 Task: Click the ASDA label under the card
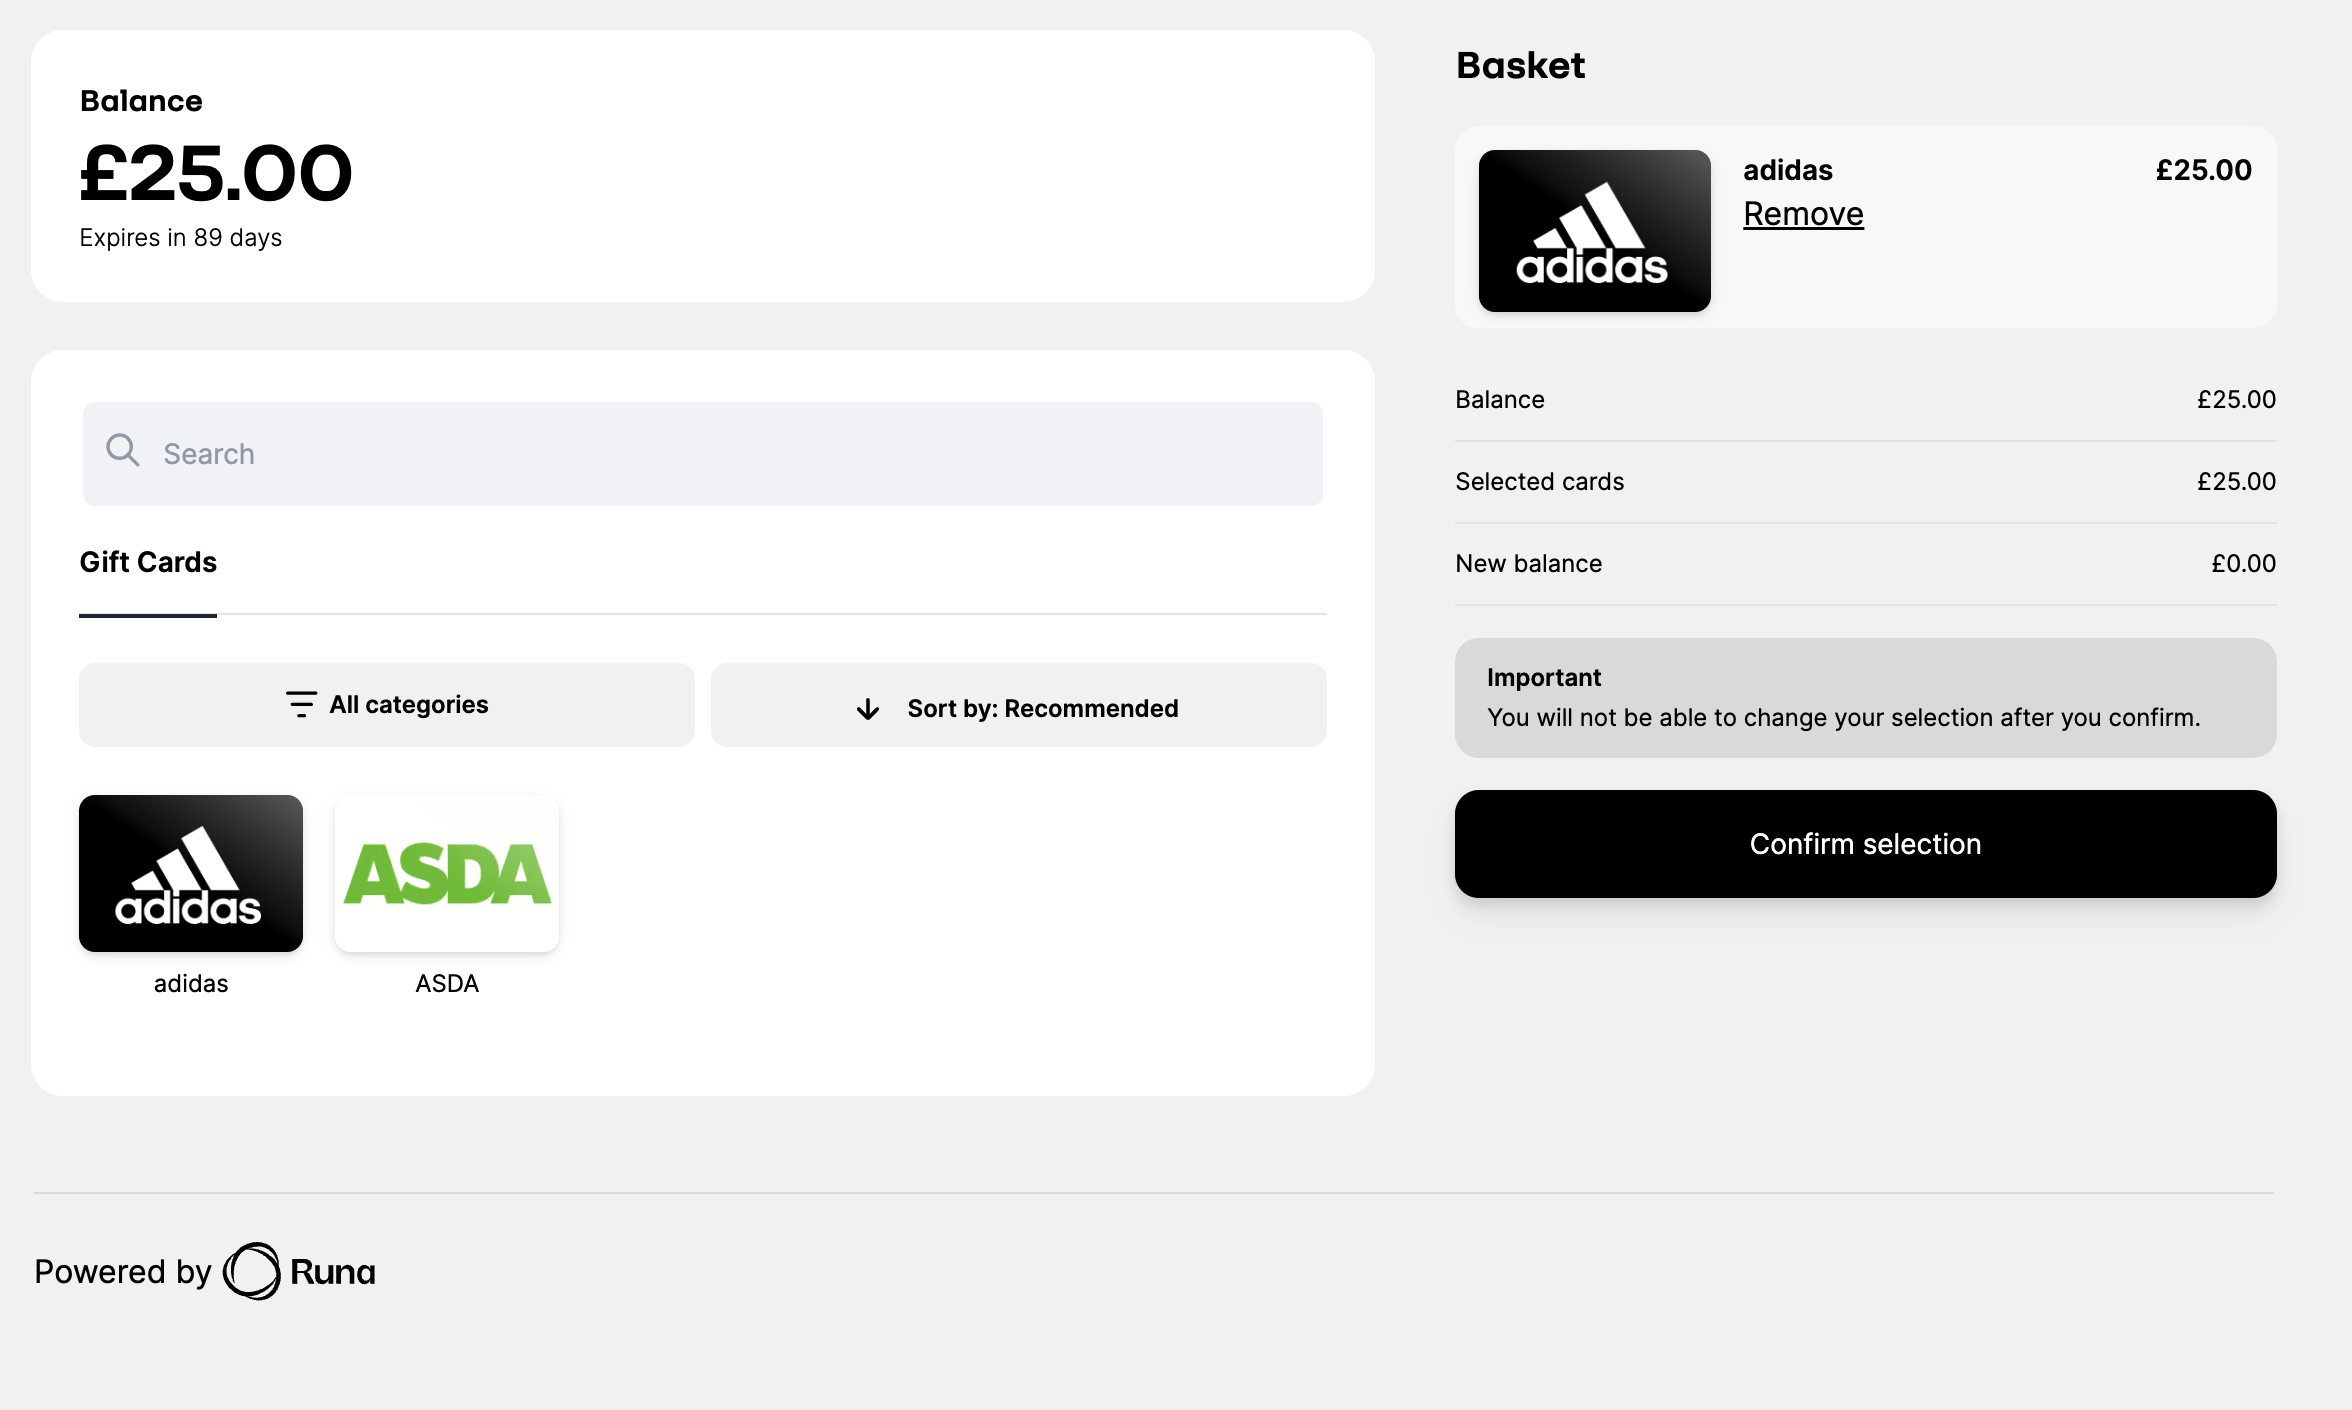click(x=447, y=984)
